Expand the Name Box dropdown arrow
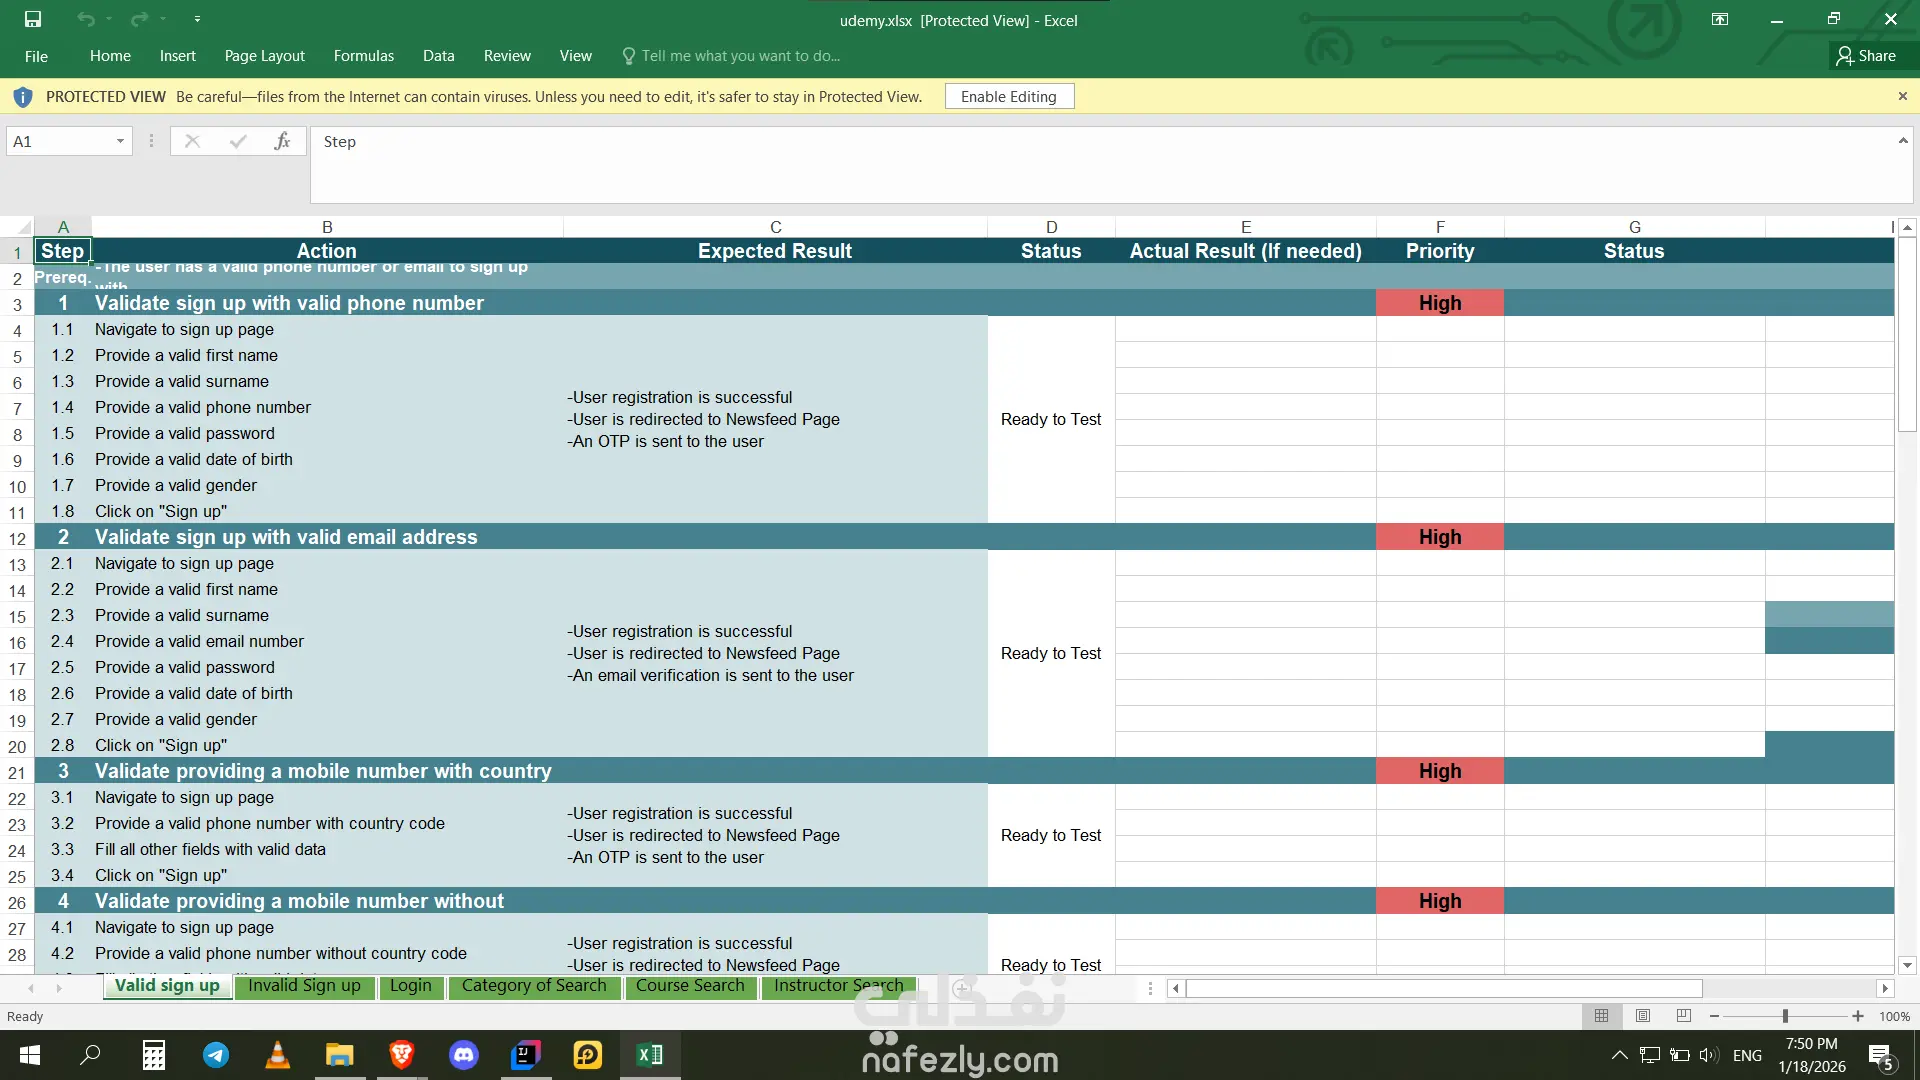The height and width of the screenshot is (1080, 1920). point(120,141)
